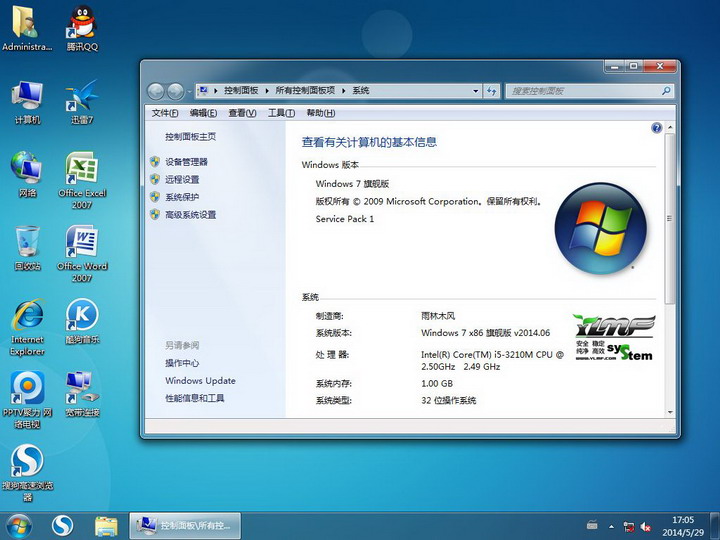This screenshot has width=720, height=540.
Task: Select the 计算机 desktop icon
Action: coord(27,102)
